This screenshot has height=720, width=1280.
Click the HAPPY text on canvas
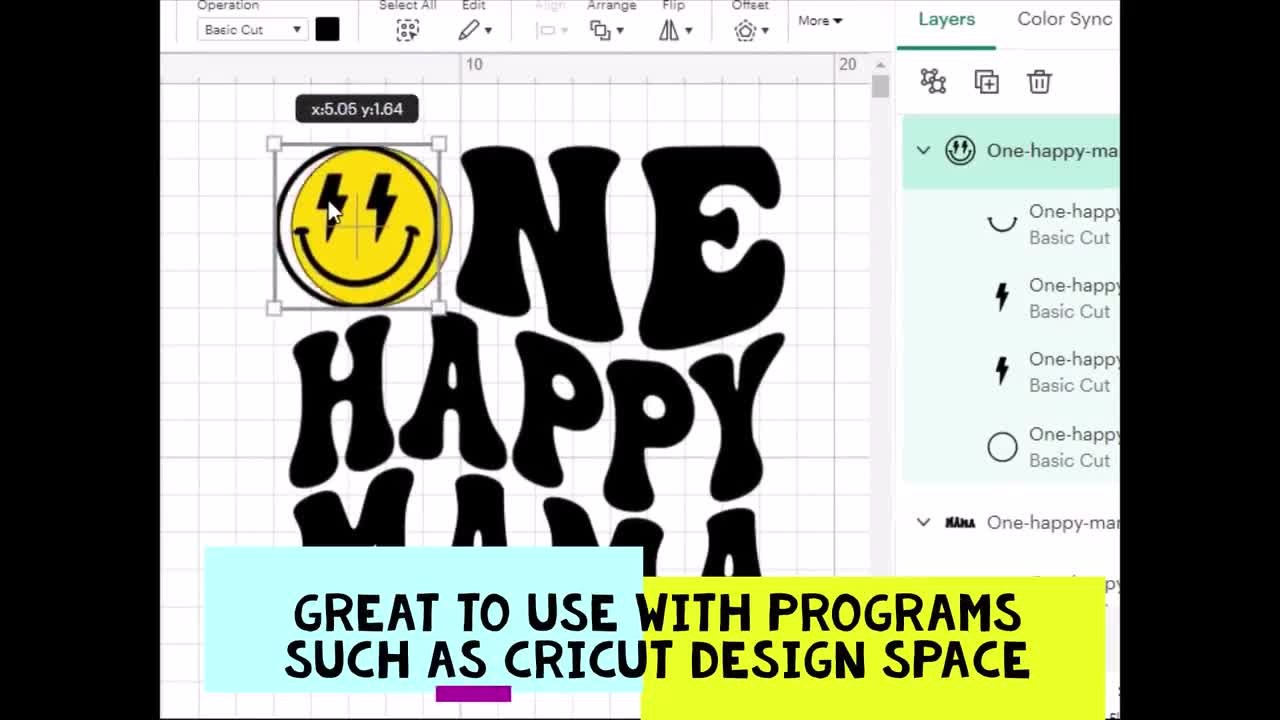[x=536, y=410]
